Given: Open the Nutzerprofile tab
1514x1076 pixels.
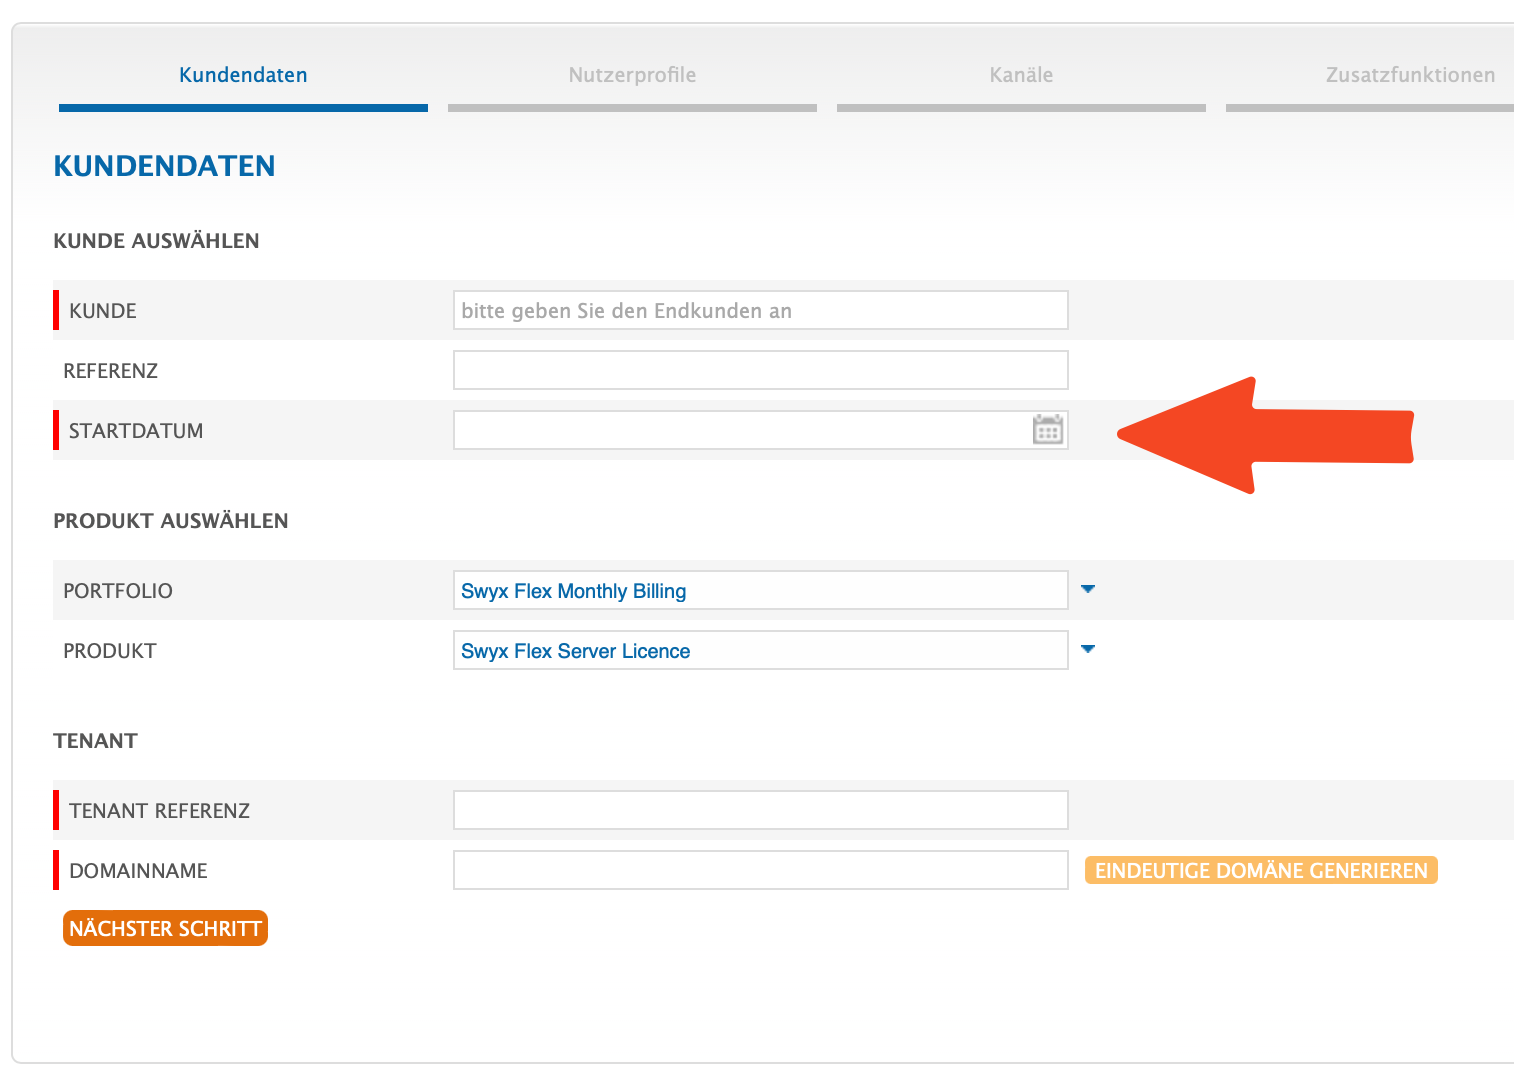Looking at the screenshot, I should coord(632,75).
